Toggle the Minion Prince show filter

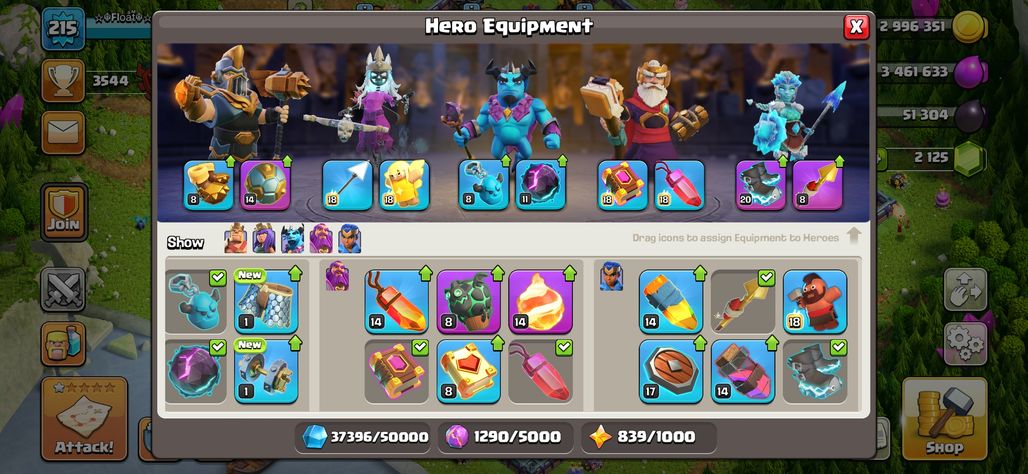(x=292, y=239)
